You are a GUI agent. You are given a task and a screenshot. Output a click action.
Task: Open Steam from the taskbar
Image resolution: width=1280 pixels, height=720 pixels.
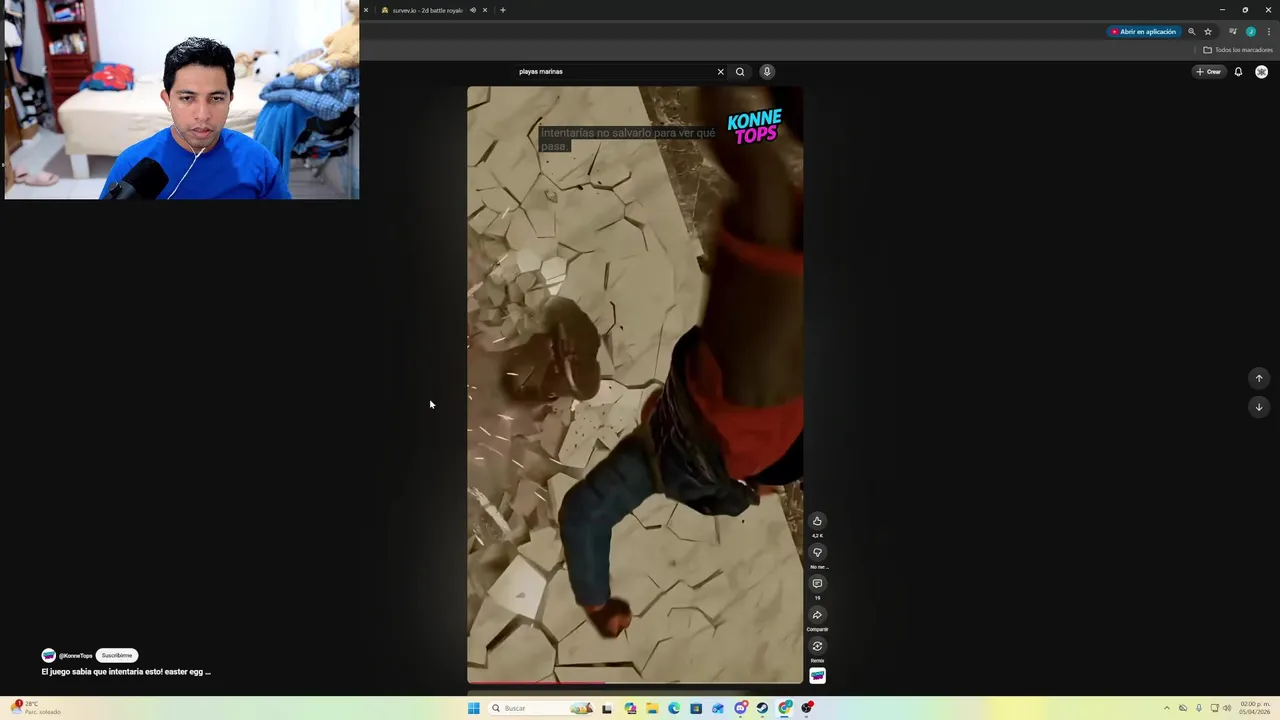pos(762,708)
